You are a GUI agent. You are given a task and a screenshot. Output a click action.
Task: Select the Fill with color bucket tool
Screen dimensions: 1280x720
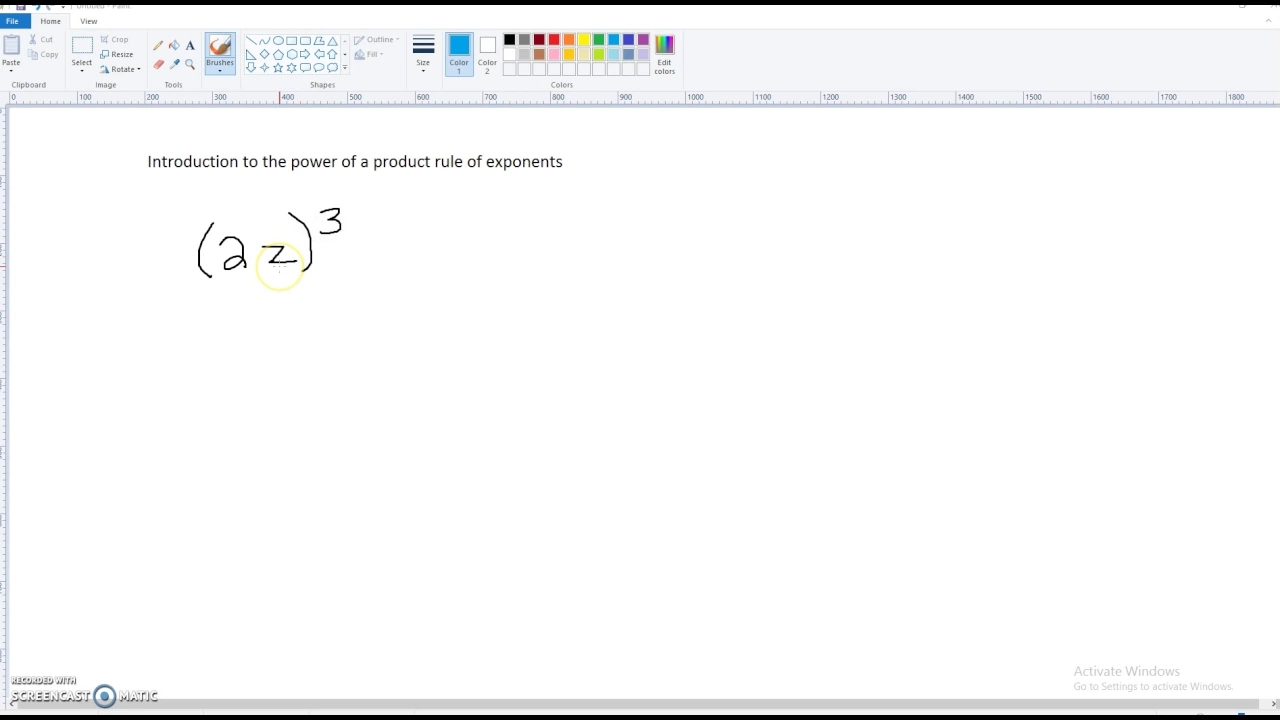tap(174, 45)
